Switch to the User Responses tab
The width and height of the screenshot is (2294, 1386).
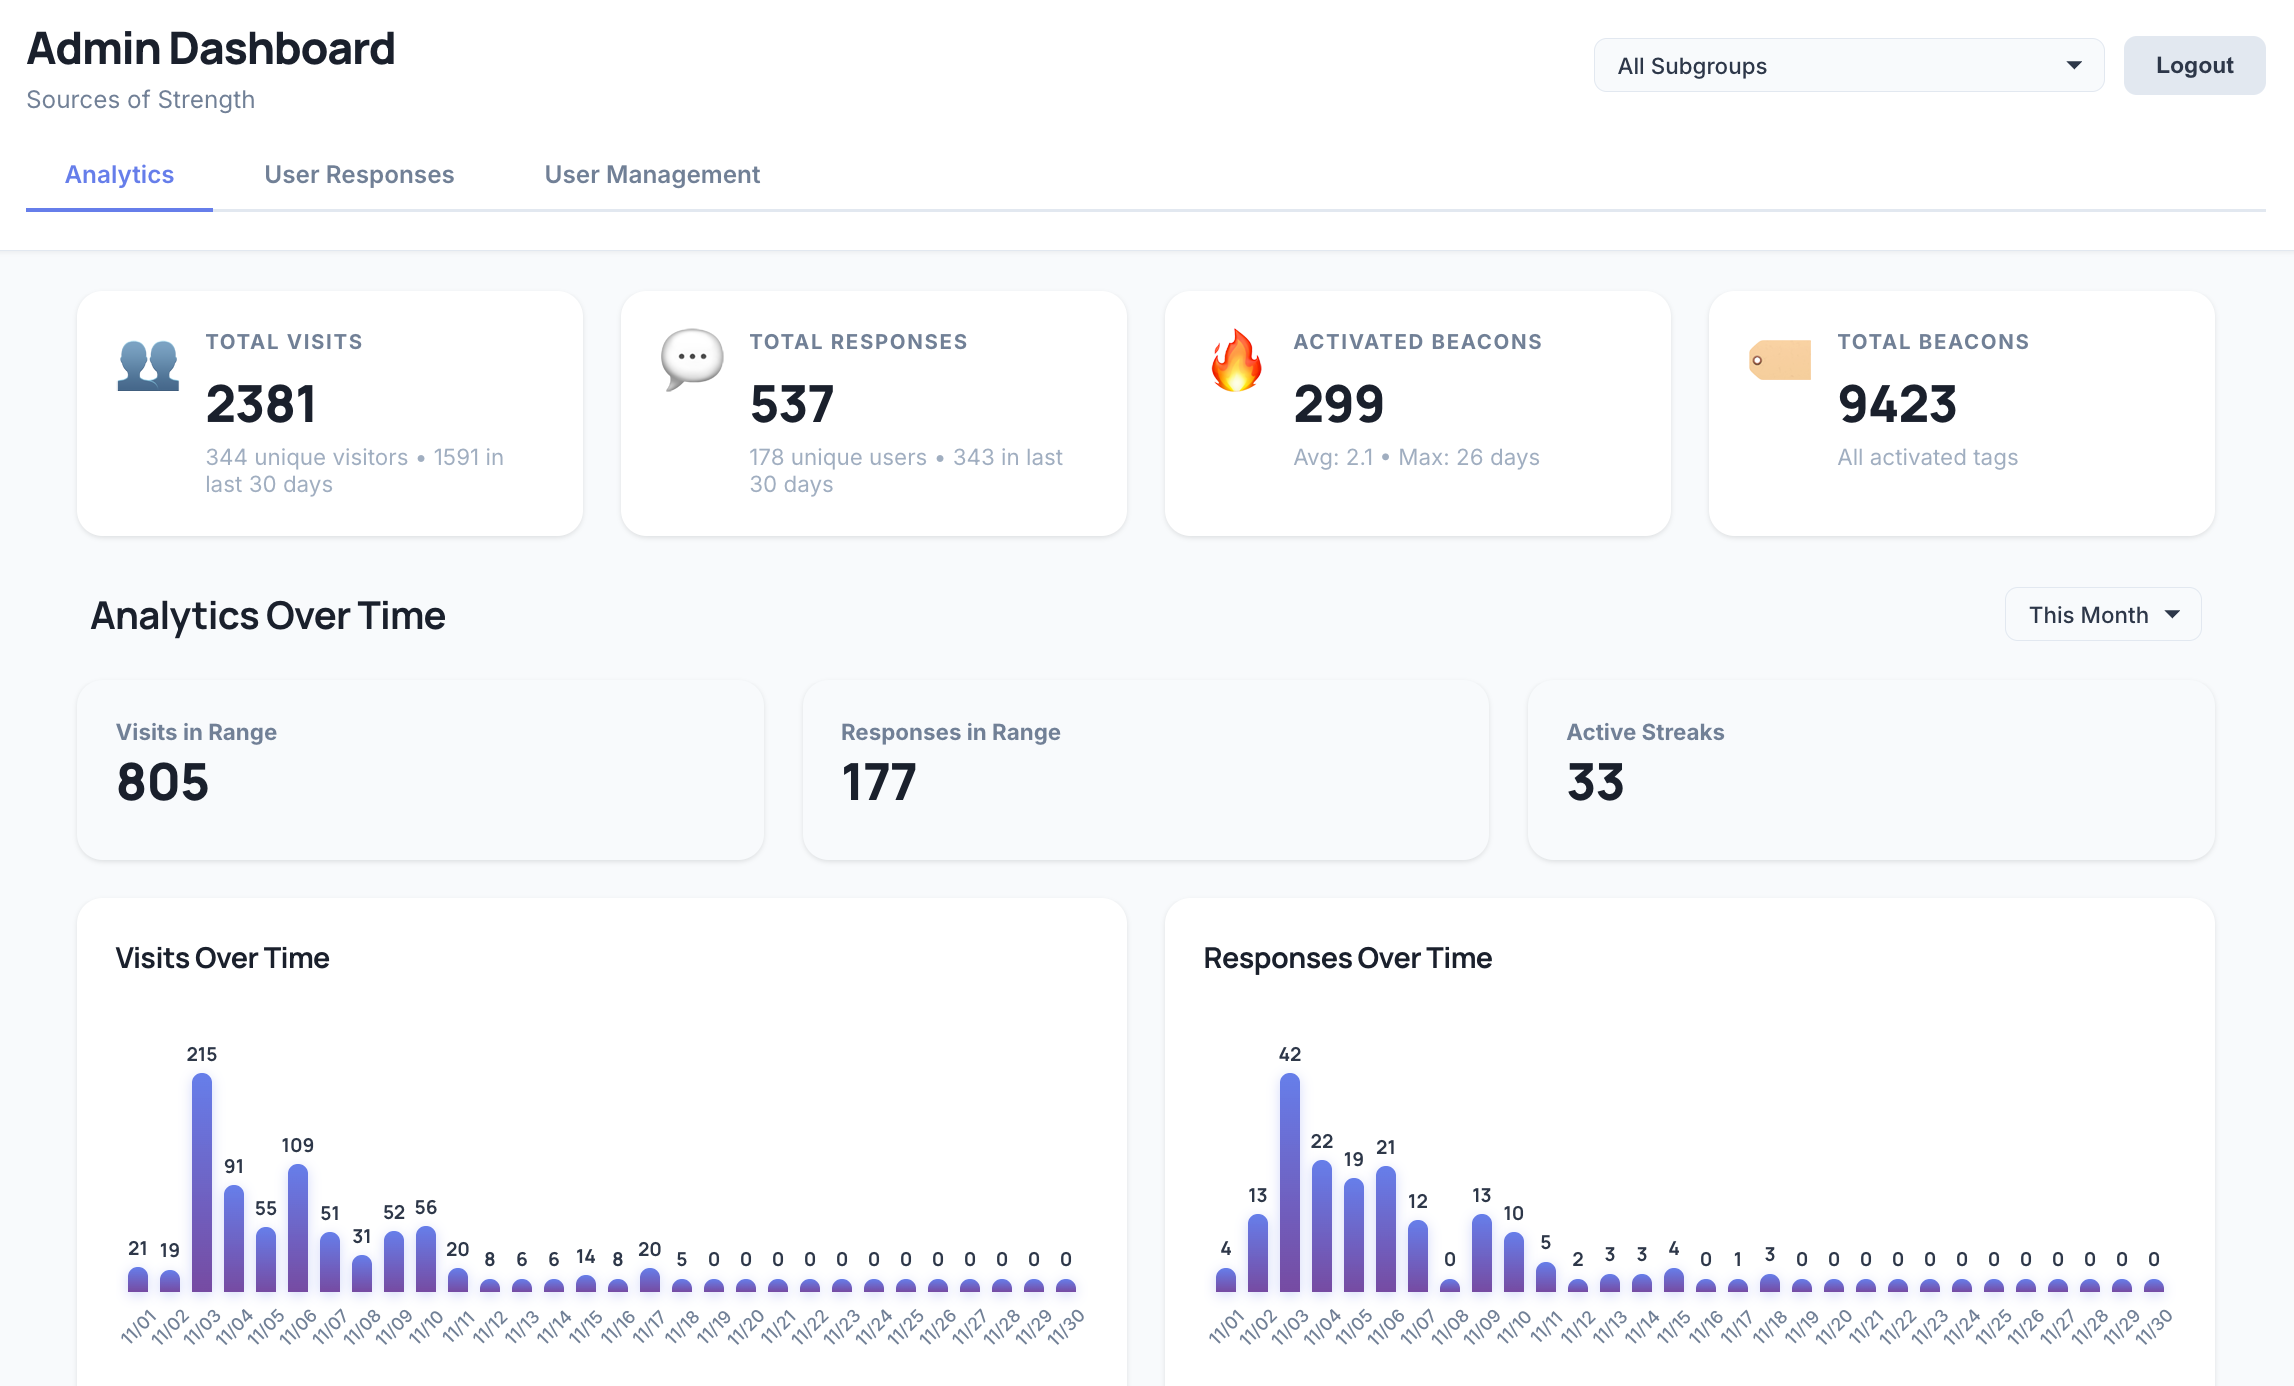(x=359, y=175)
